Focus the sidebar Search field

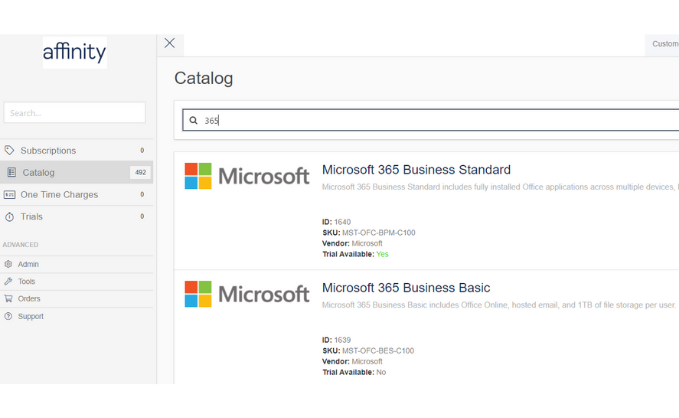74,113
